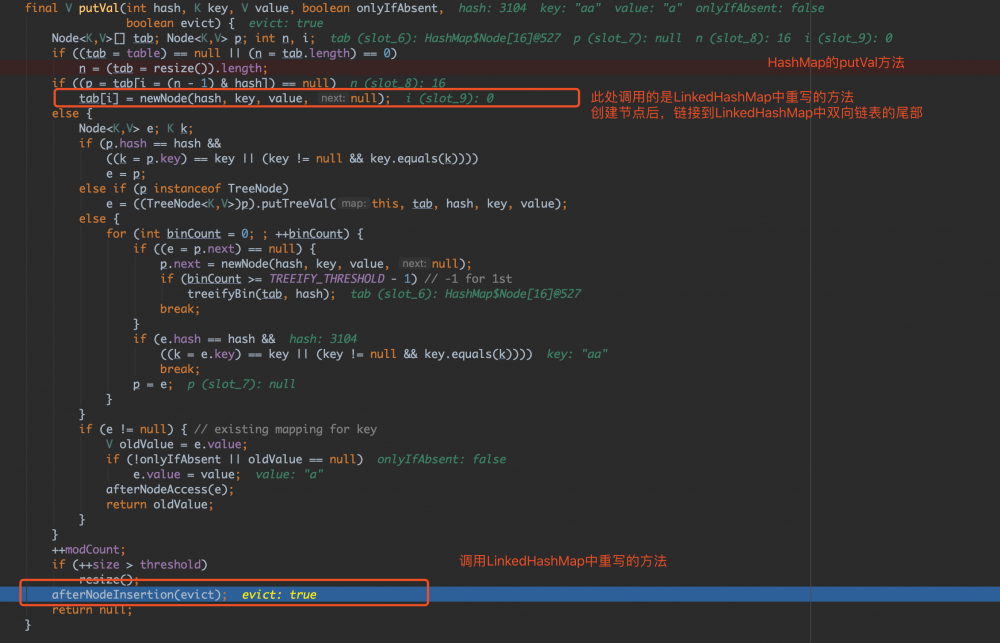Click the 'e = p;' assignment line

(x=126, y=174)
